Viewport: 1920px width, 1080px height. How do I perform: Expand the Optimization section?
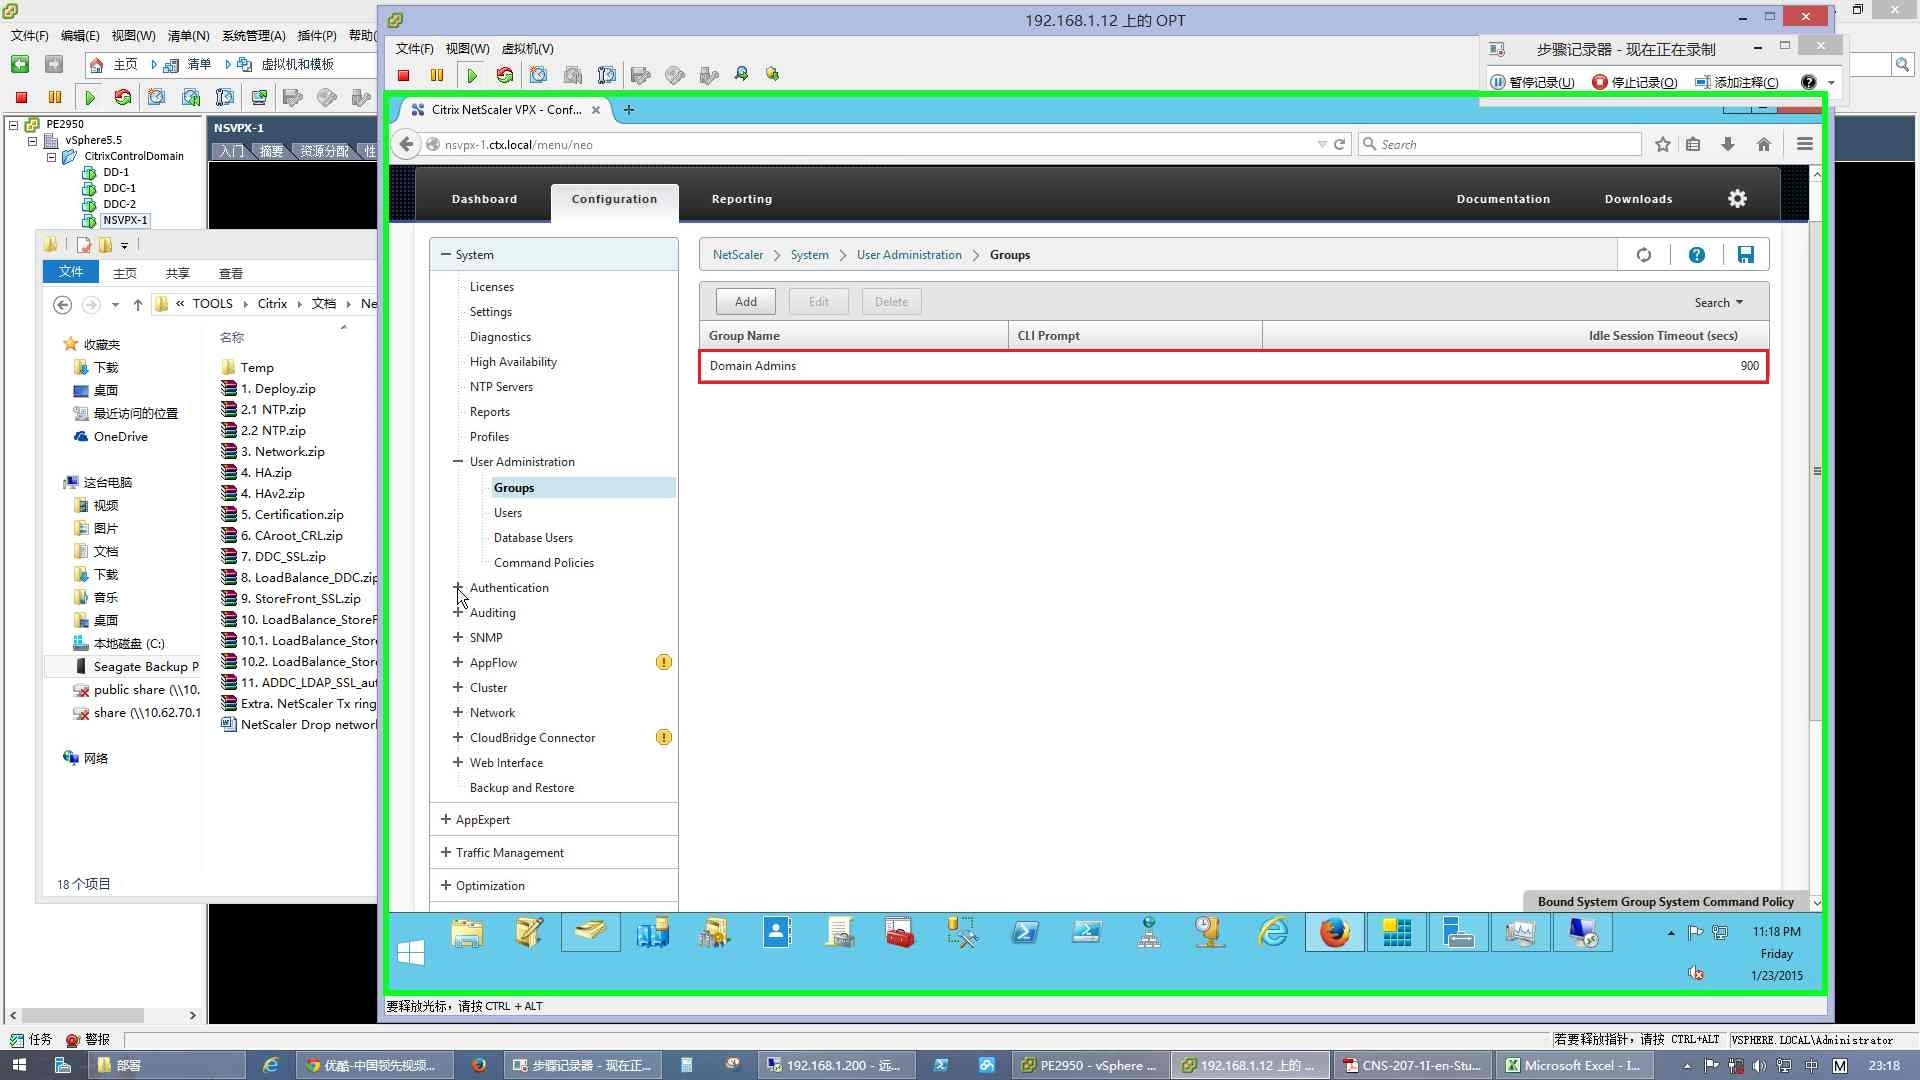(446, 885)
